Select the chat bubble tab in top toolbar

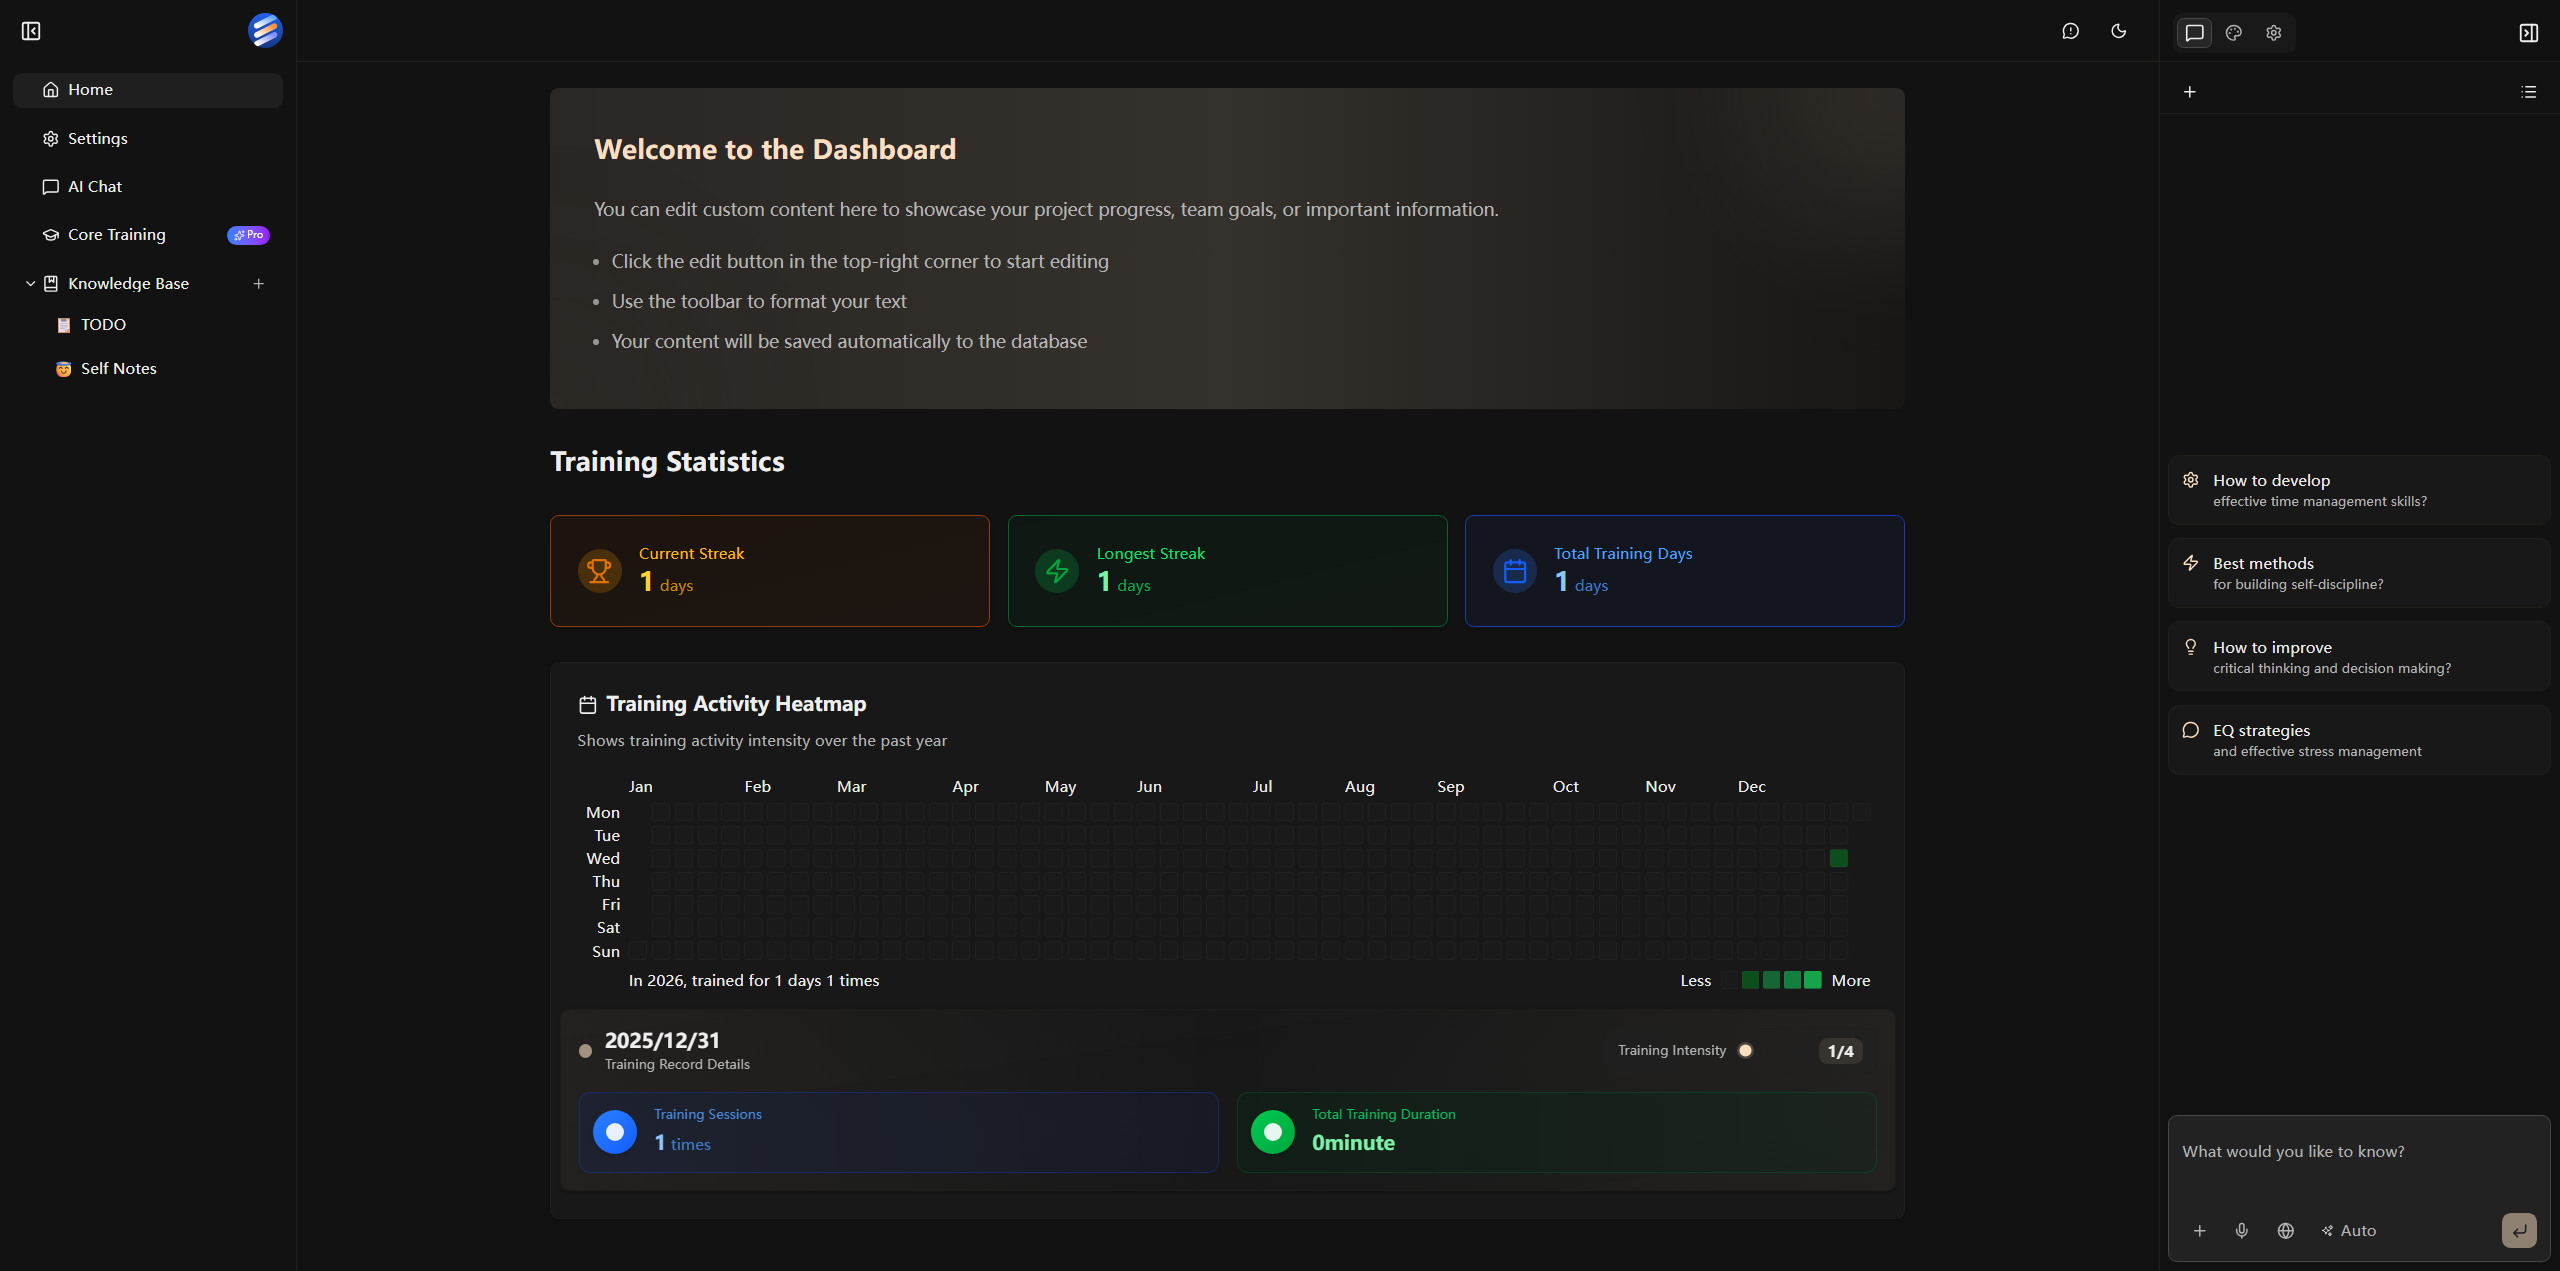[x=2193, y=32]
